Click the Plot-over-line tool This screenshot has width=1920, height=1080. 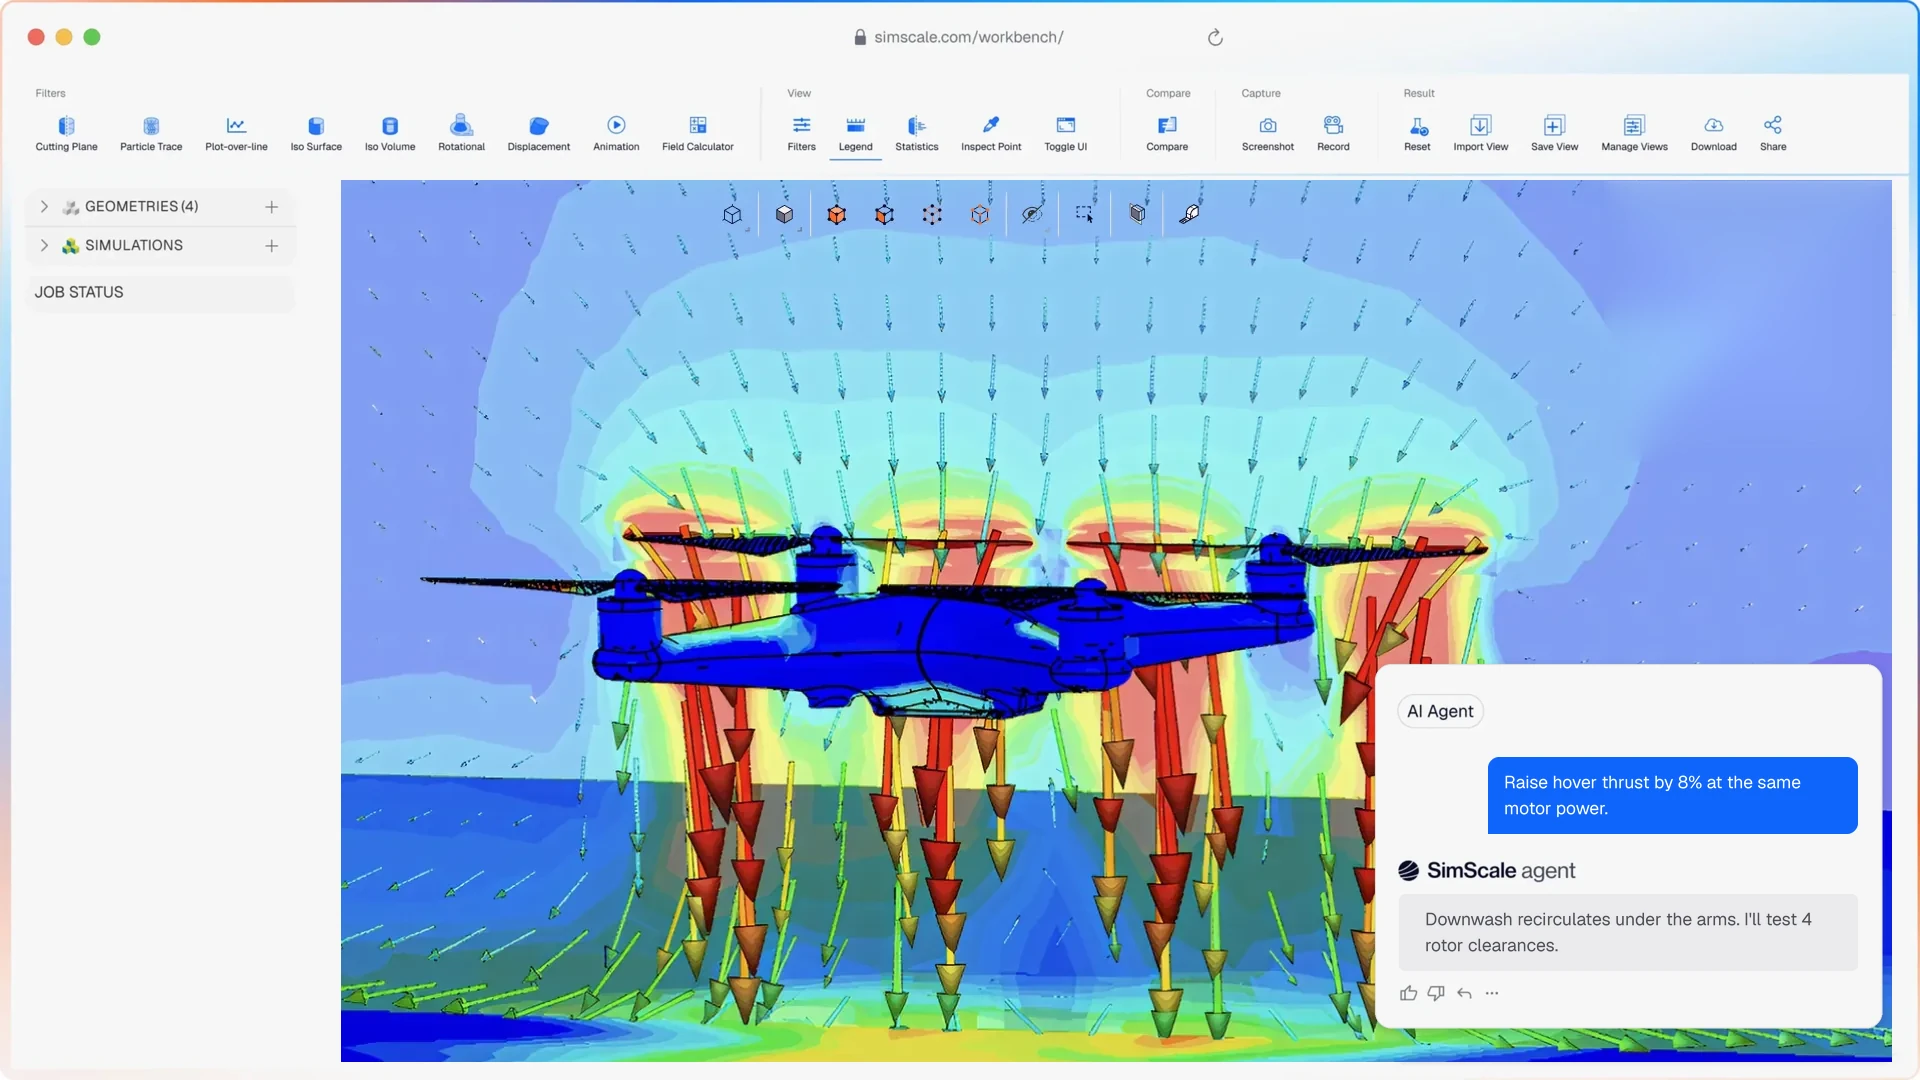click(236, 133)
